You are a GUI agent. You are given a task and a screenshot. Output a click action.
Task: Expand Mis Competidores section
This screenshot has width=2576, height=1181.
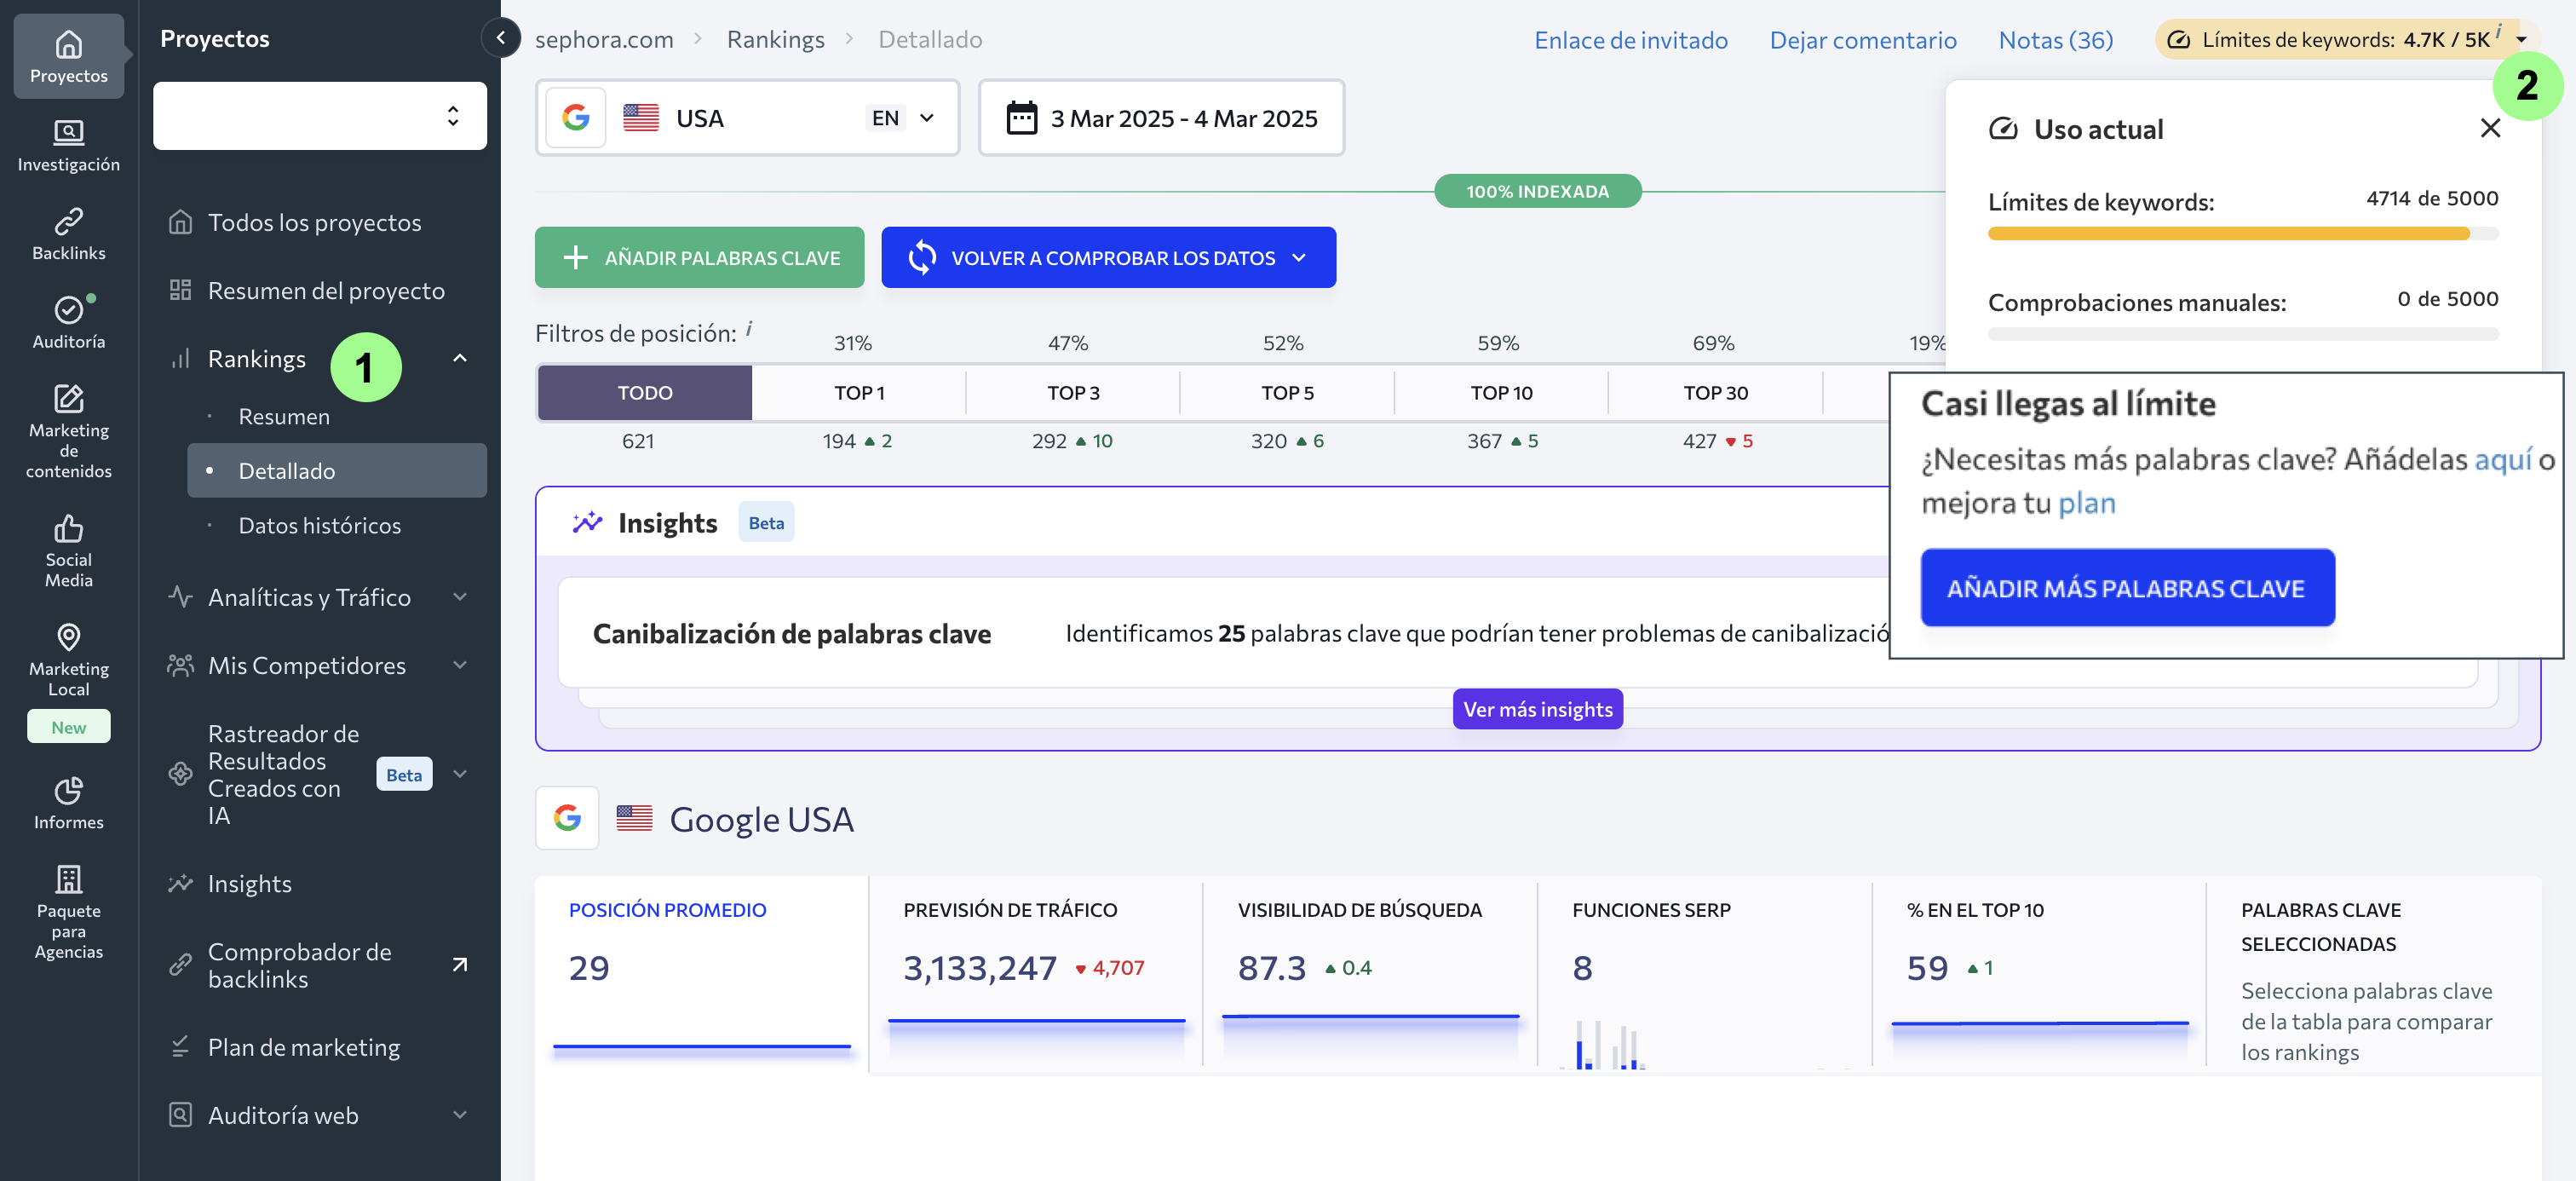click(x=460, y=665)
